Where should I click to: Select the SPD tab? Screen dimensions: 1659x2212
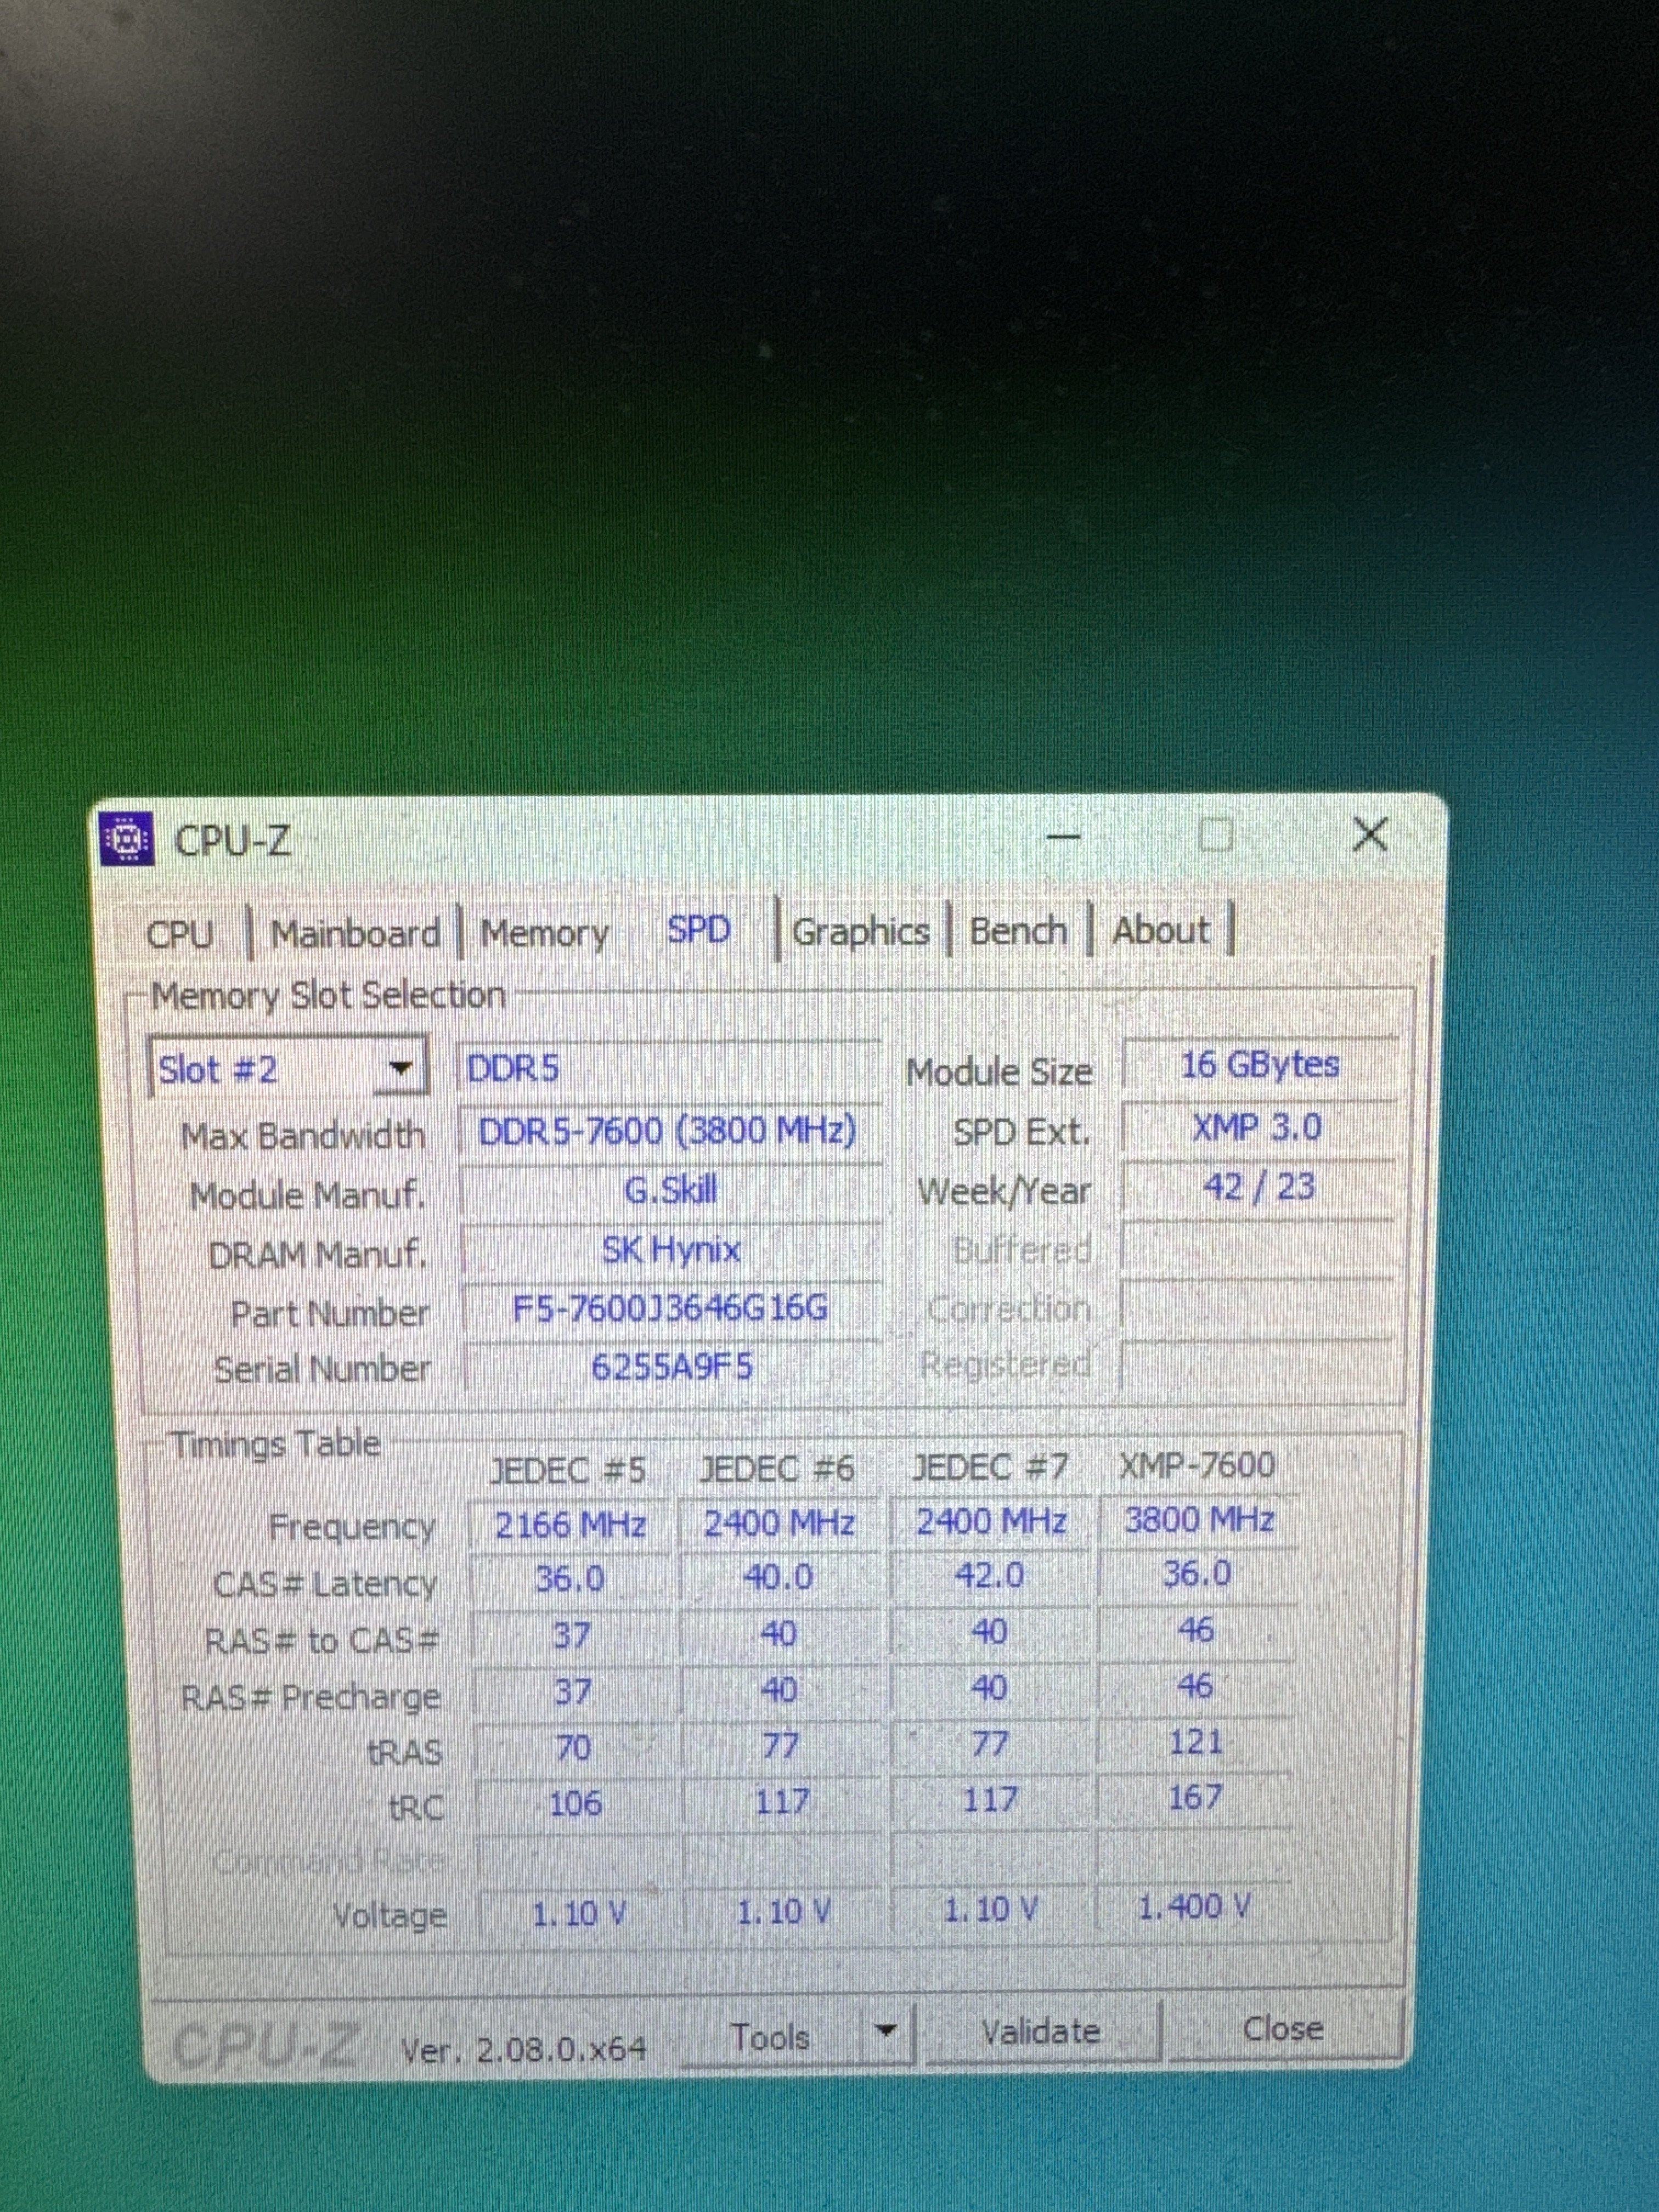699,930
